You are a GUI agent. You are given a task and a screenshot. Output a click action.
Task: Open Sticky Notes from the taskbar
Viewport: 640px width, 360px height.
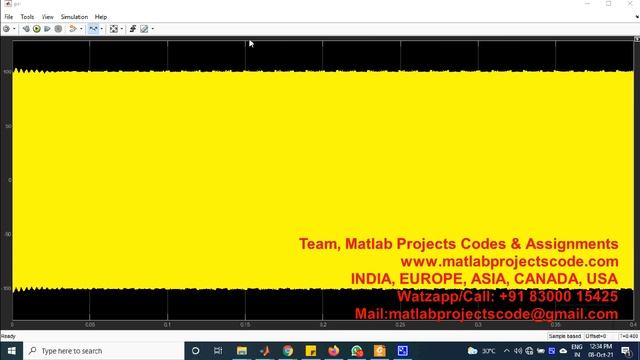[x=311, y=351]
